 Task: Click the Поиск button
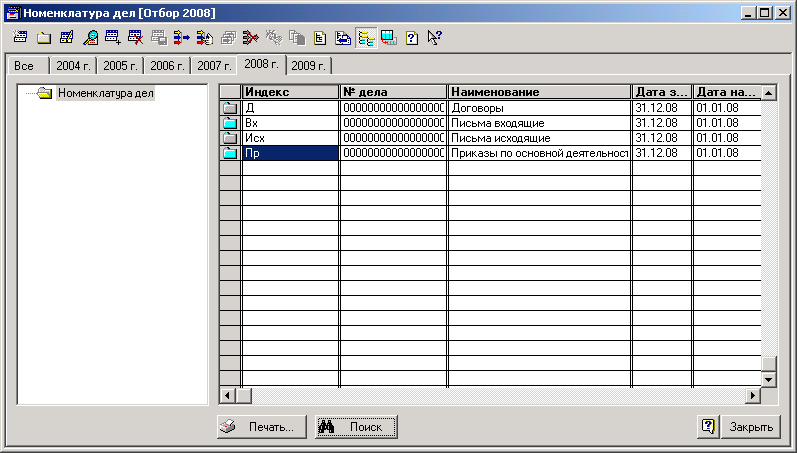(x=356, y=427)
